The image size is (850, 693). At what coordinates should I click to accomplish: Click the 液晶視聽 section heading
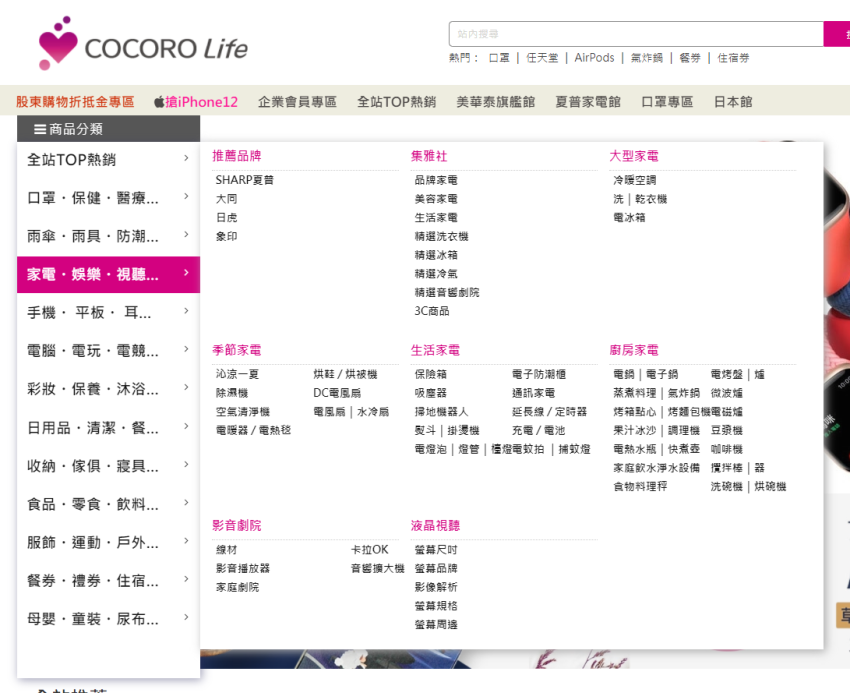click(x=435, y=525)
